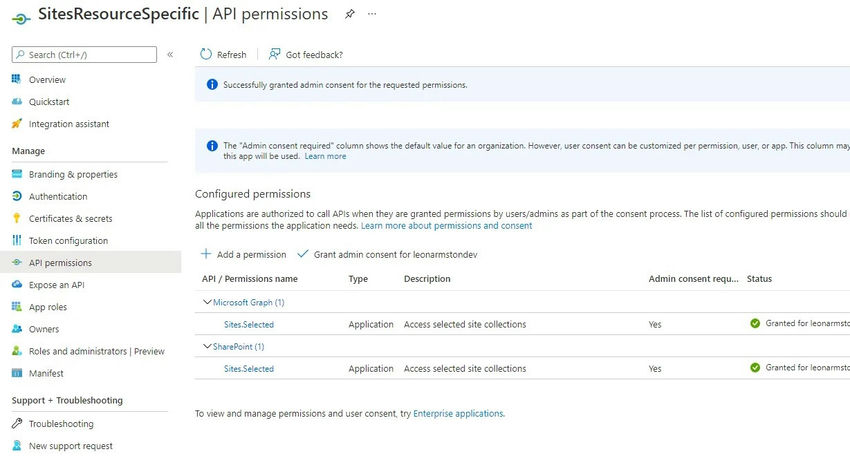Screen dimensions: 850x456
Task: Click the Description column header
Action: pos(427,279)
